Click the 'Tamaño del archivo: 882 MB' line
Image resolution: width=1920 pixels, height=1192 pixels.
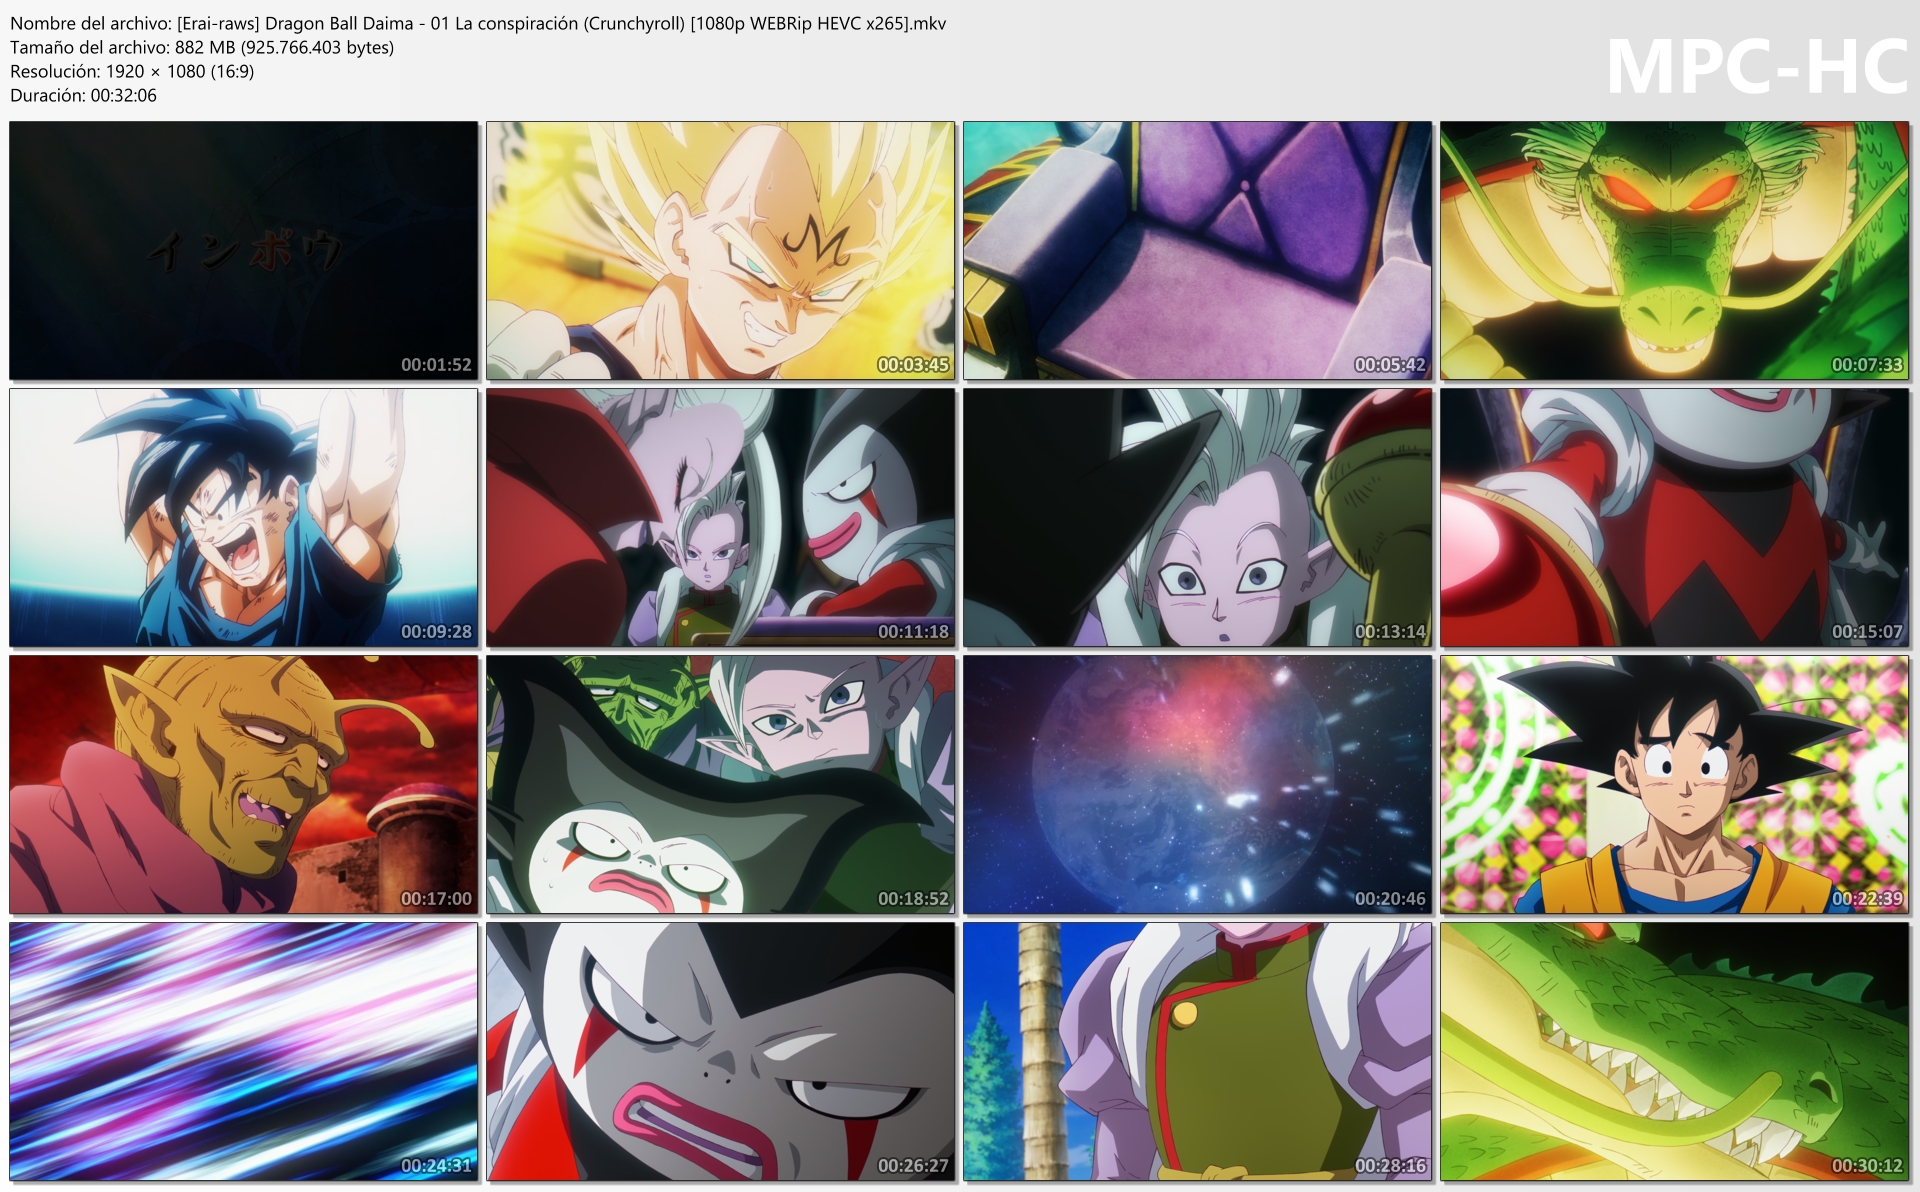[x=202, y=47]
